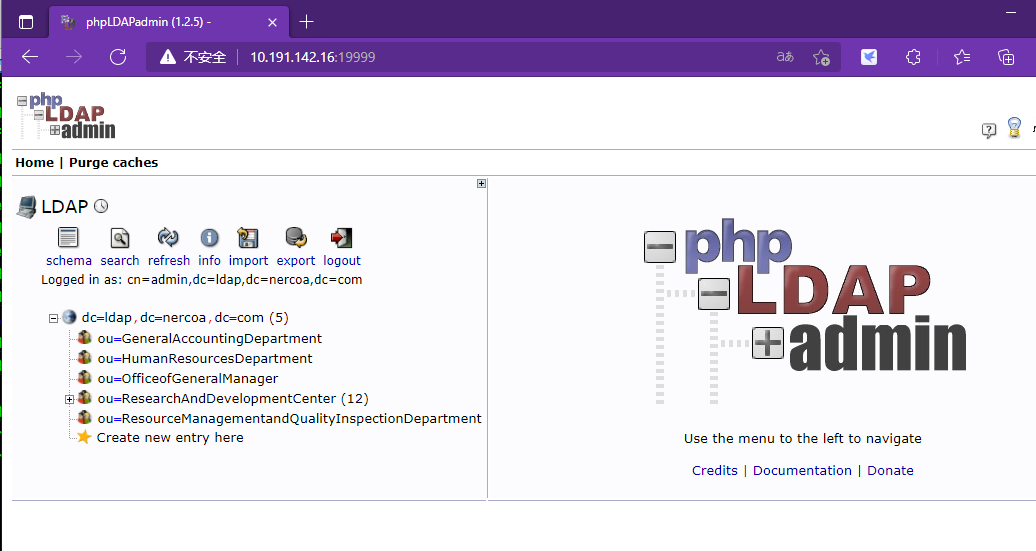Open the help question mark icon

click(988, 130)
